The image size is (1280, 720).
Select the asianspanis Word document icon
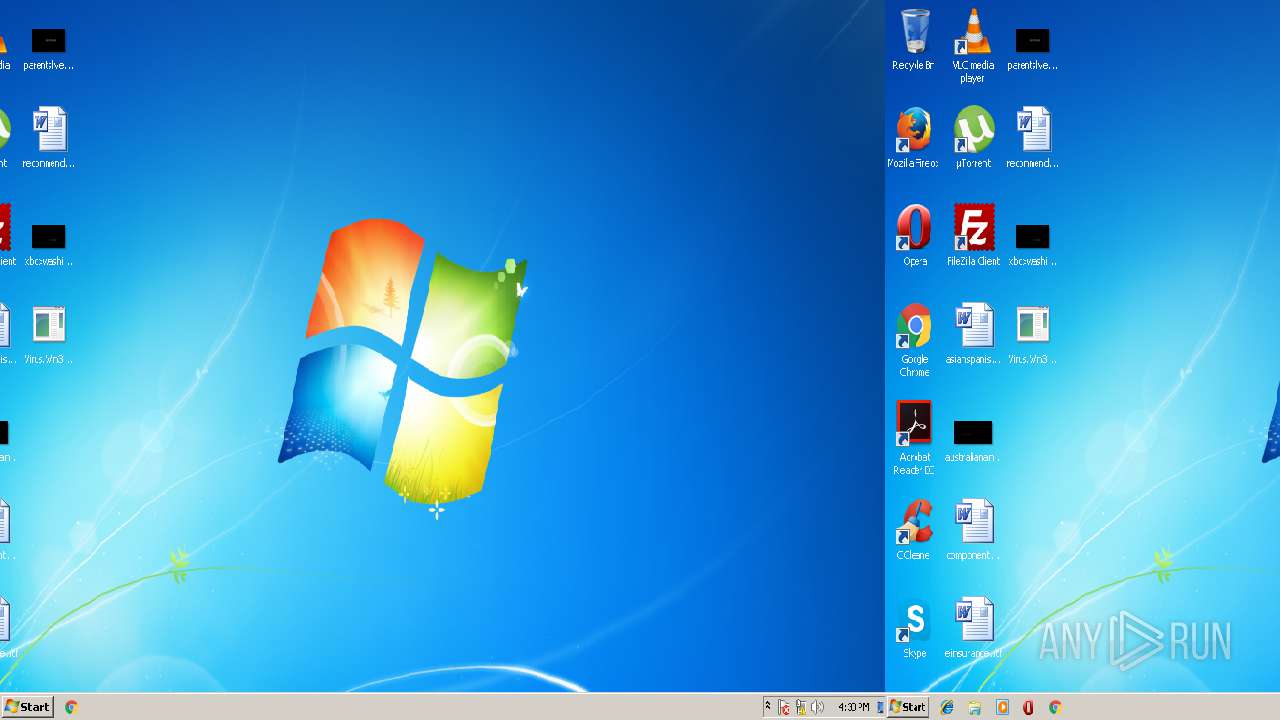tap(973, 334)
